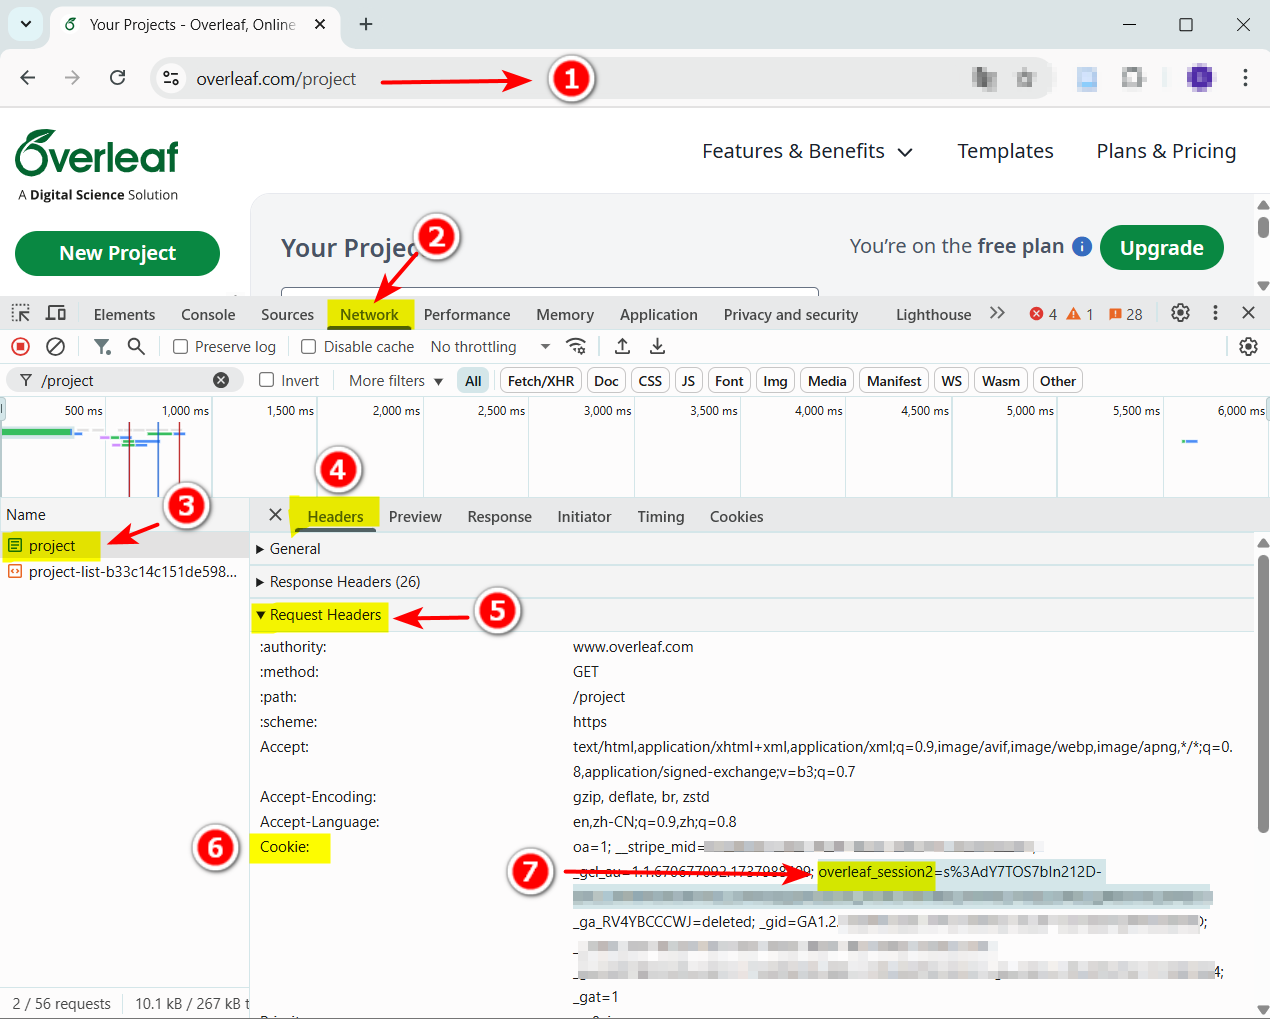Open the More filters dropdown
Viewport: 1270px width, 1019px height.
pyautogui.click(x=396, y=381)
